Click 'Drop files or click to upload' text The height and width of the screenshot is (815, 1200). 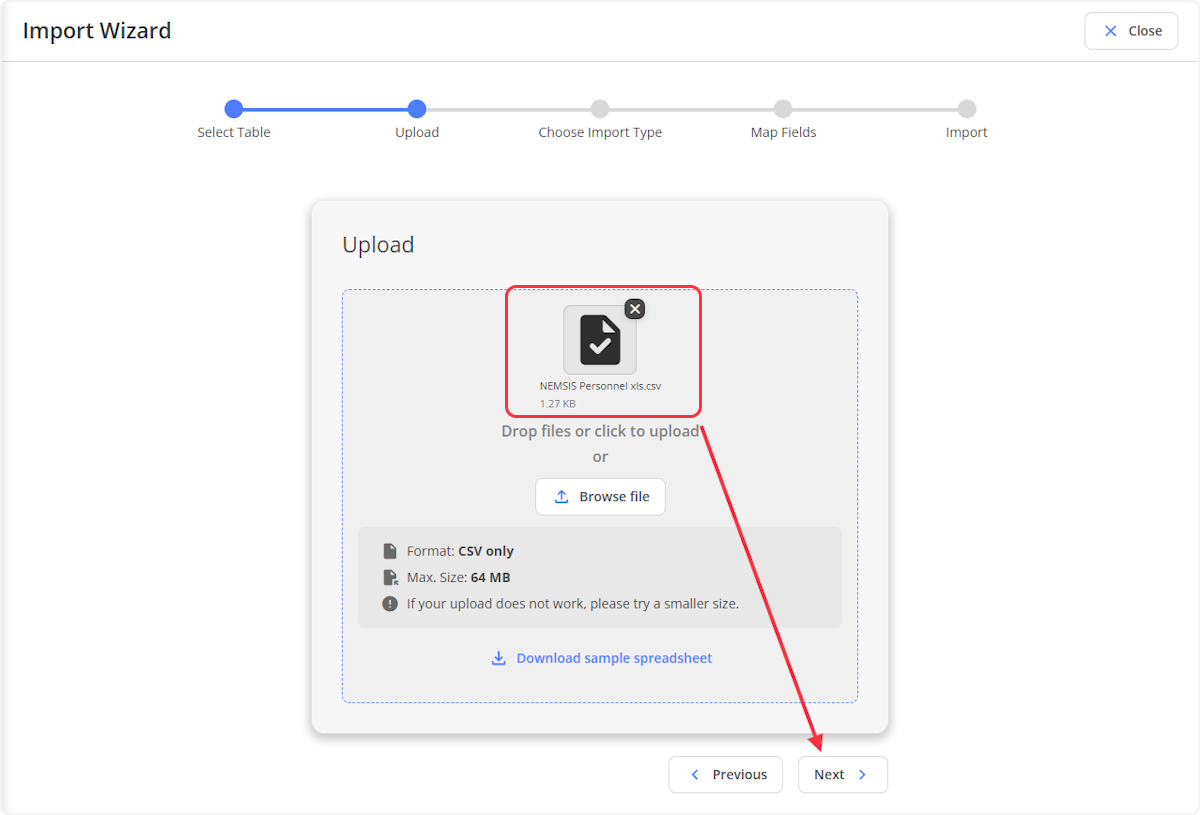coord(600,431)
